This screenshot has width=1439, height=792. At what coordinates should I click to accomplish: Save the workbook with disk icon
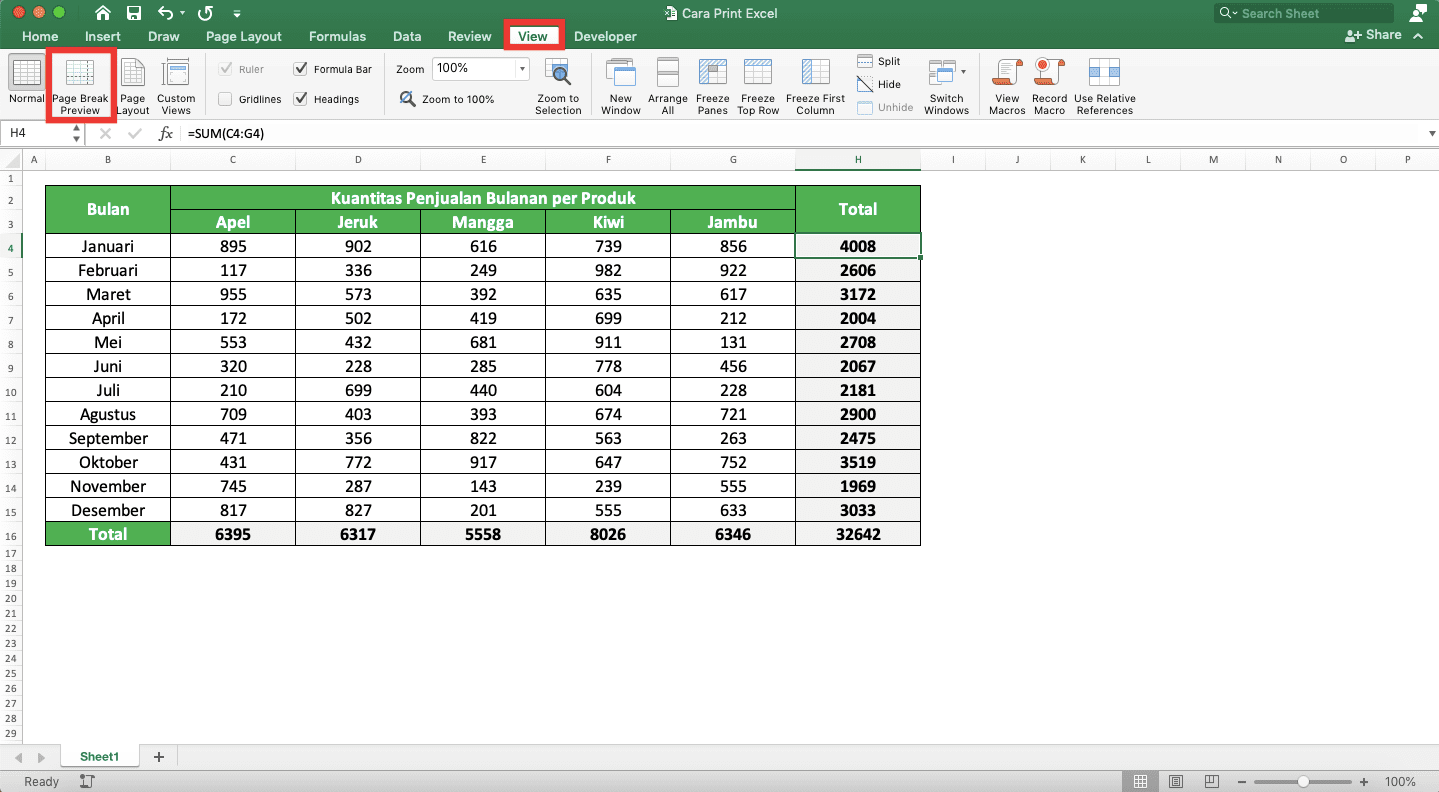134,13
